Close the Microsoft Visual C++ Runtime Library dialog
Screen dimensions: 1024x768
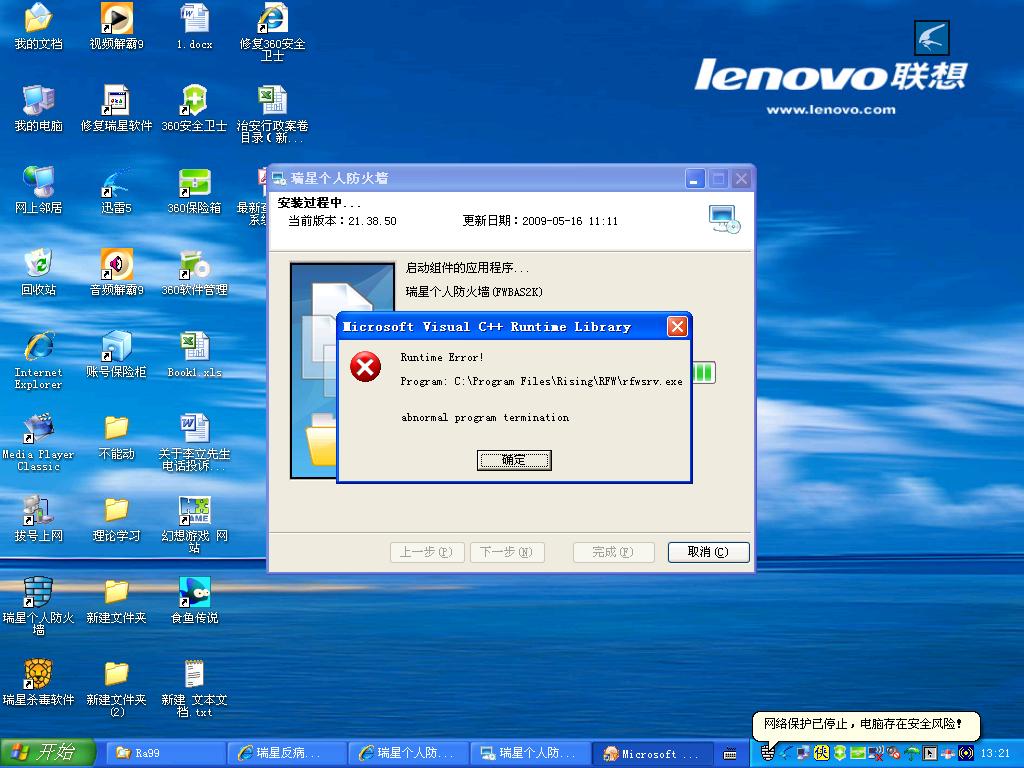[677, 326]
